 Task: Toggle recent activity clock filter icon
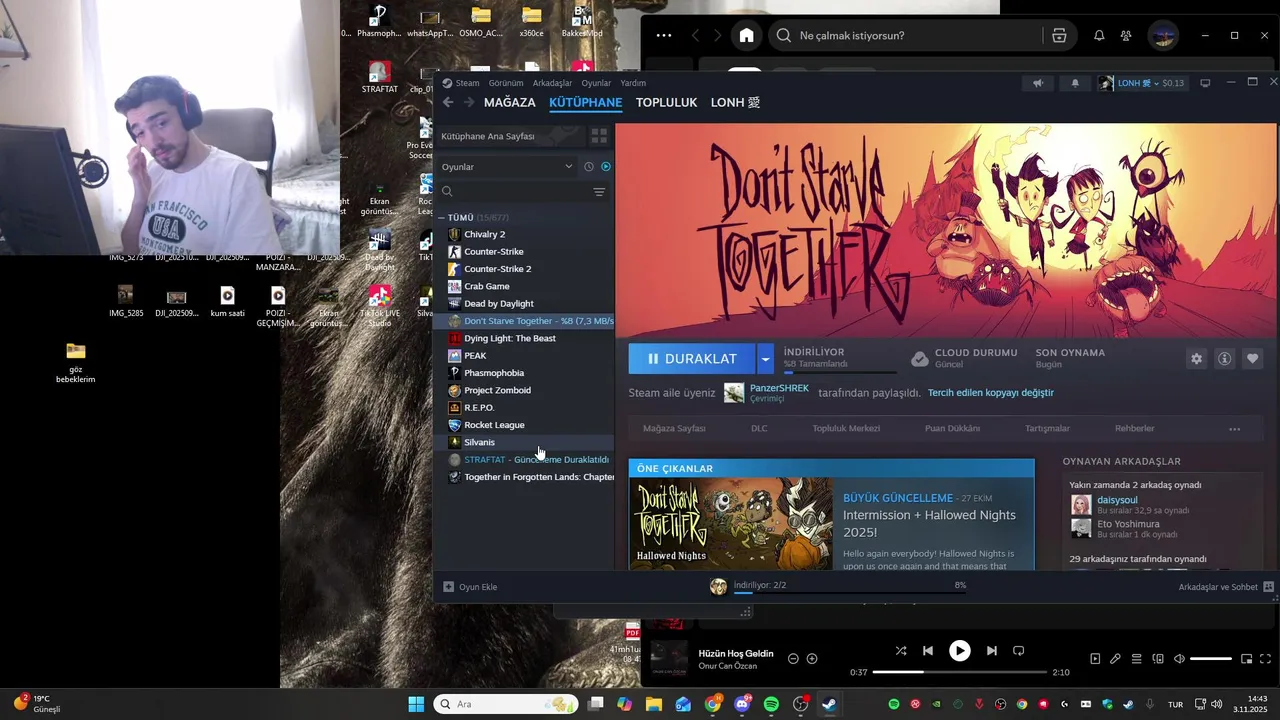tap(589, 166)
